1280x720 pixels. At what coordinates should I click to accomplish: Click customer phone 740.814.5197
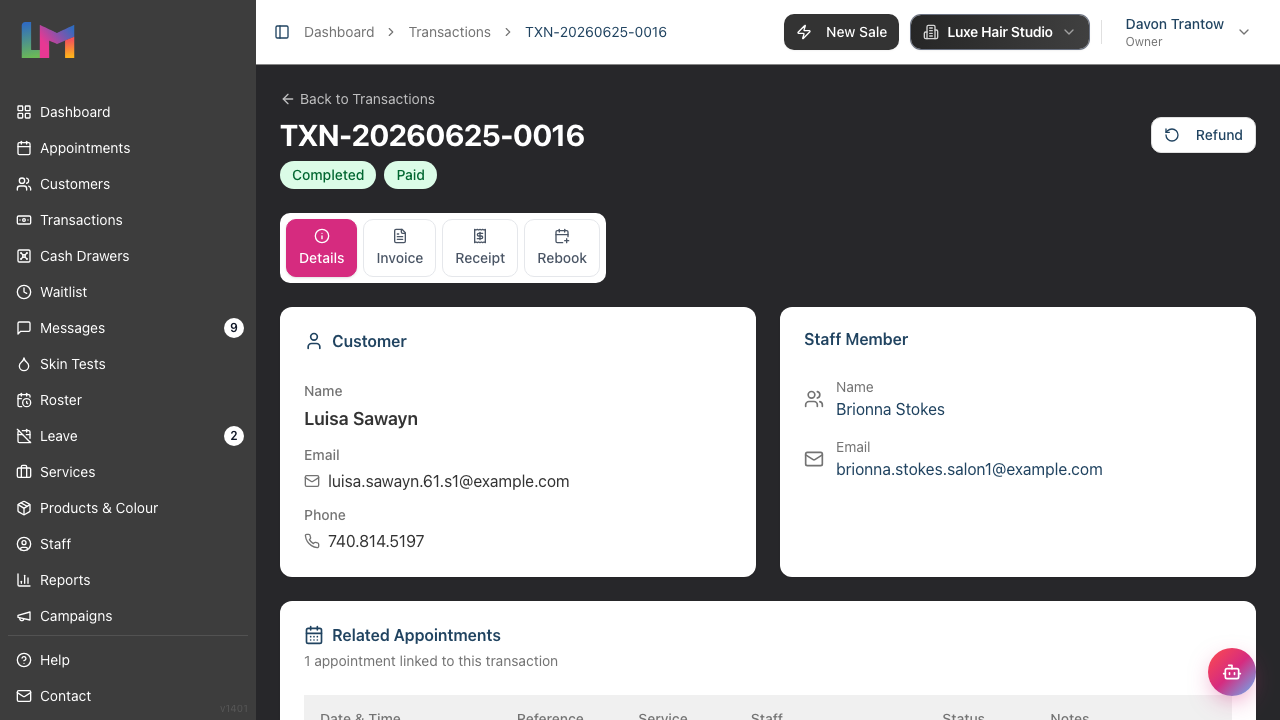(x=376, y=541)
